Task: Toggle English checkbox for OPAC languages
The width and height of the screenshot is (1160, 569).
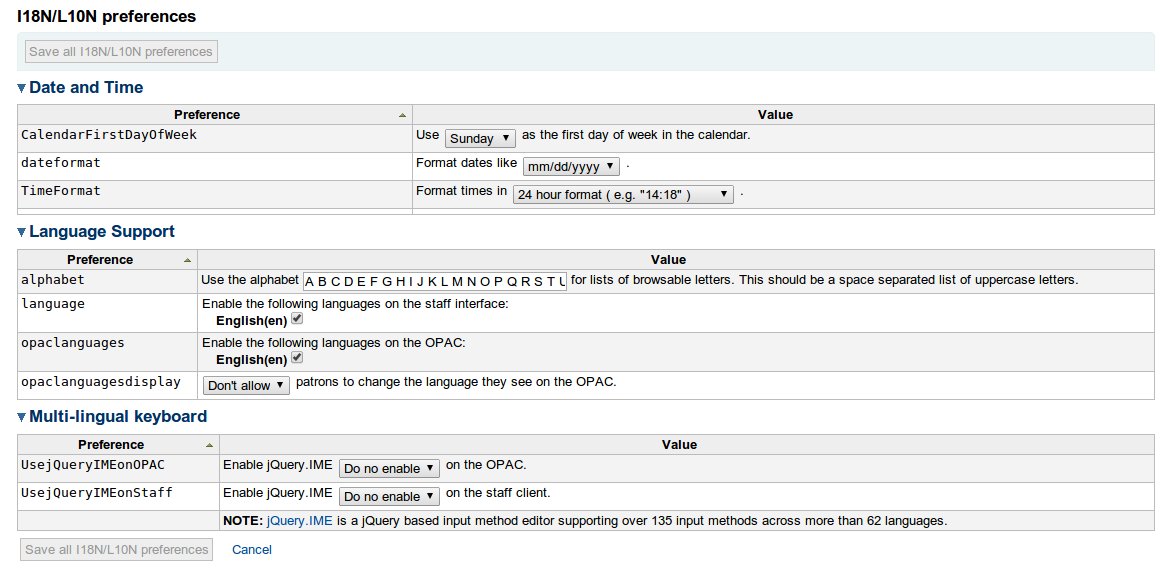Action: [x=297, y=358]
